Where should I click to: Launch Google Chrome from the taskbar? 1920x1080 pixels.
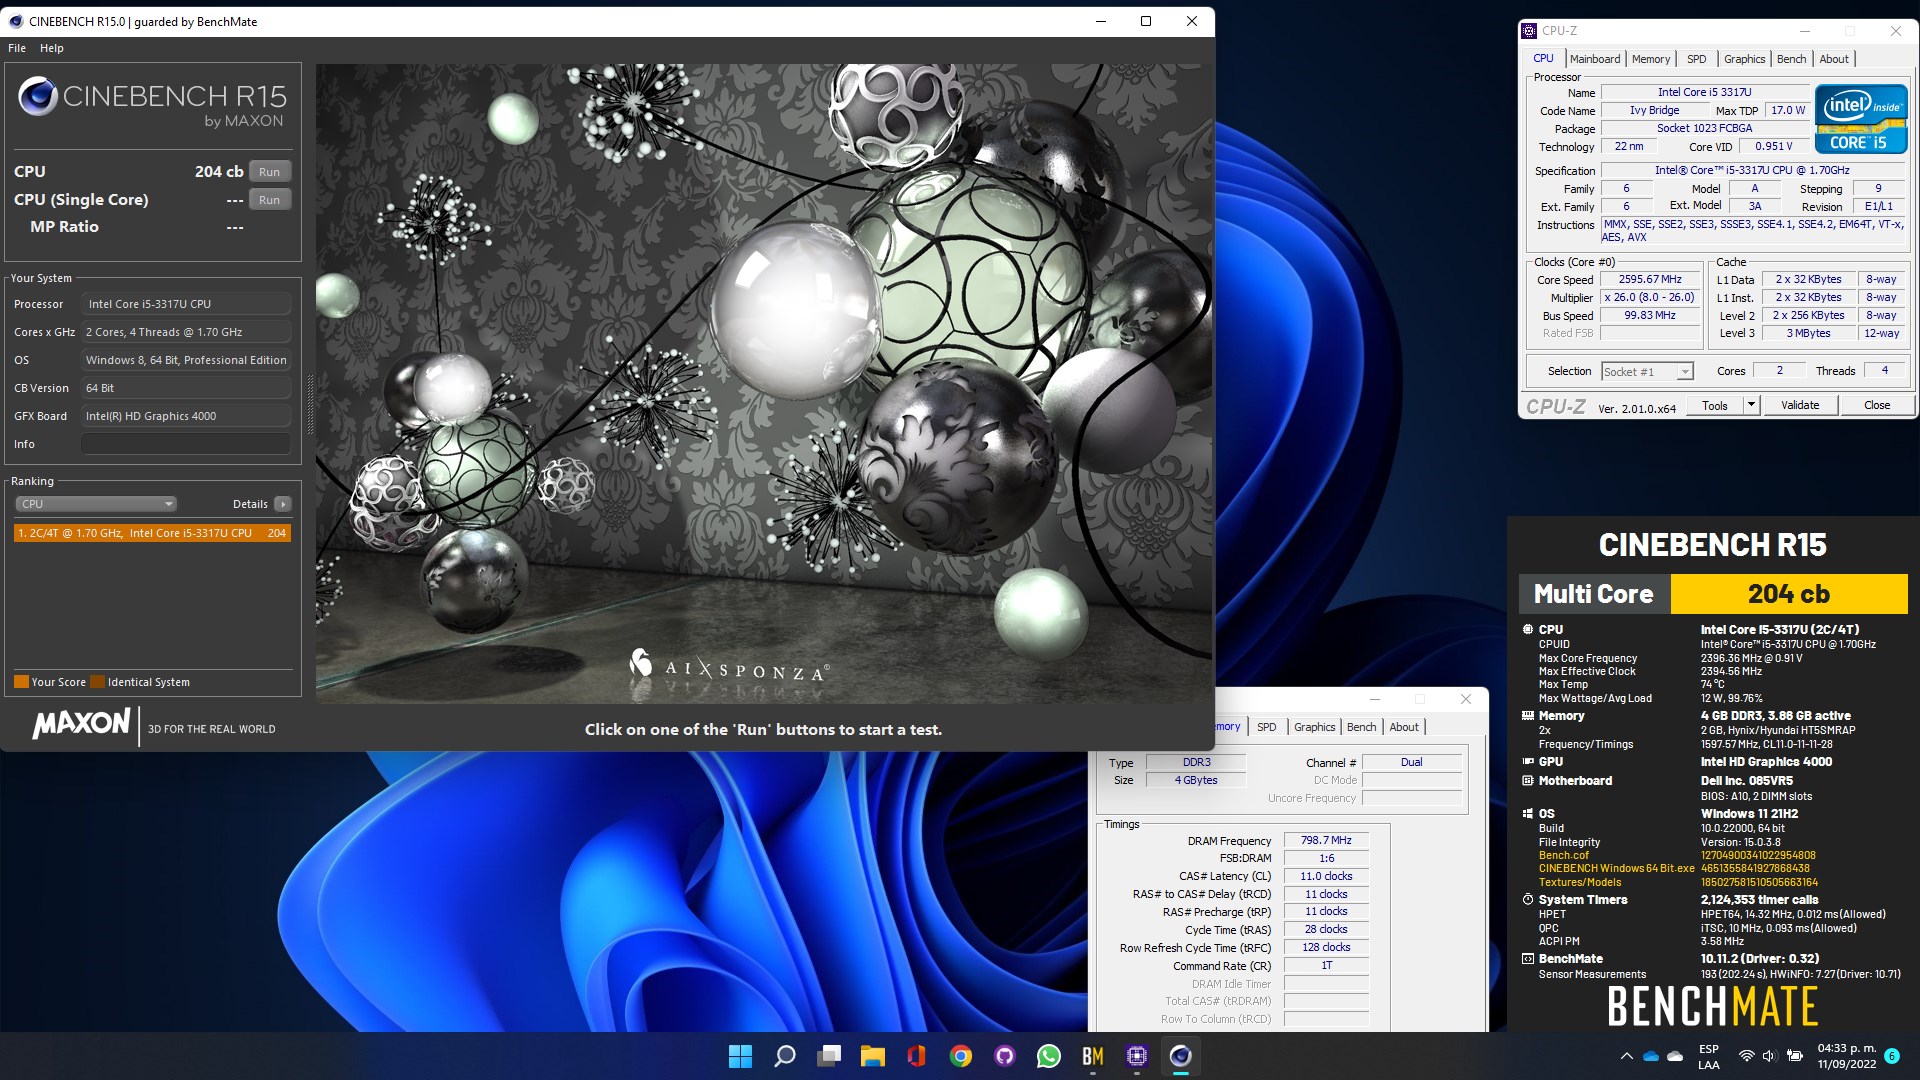pyautogui.click(x=961, y=1056)
